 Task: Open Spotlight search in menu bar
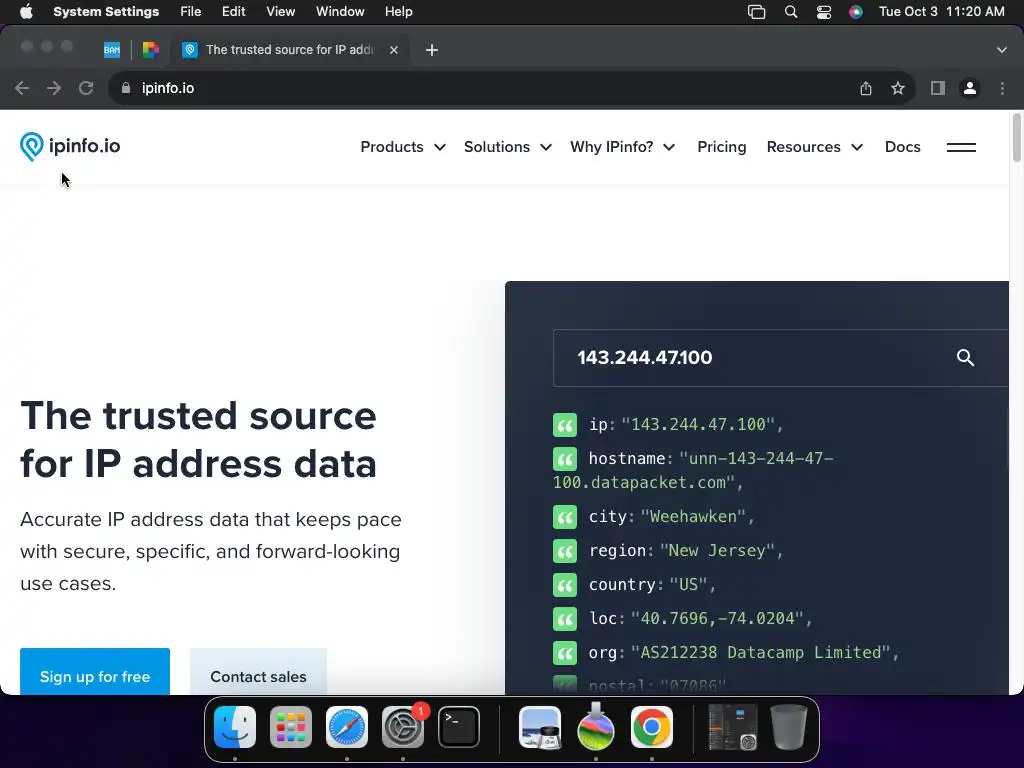[x=791, y=12]
